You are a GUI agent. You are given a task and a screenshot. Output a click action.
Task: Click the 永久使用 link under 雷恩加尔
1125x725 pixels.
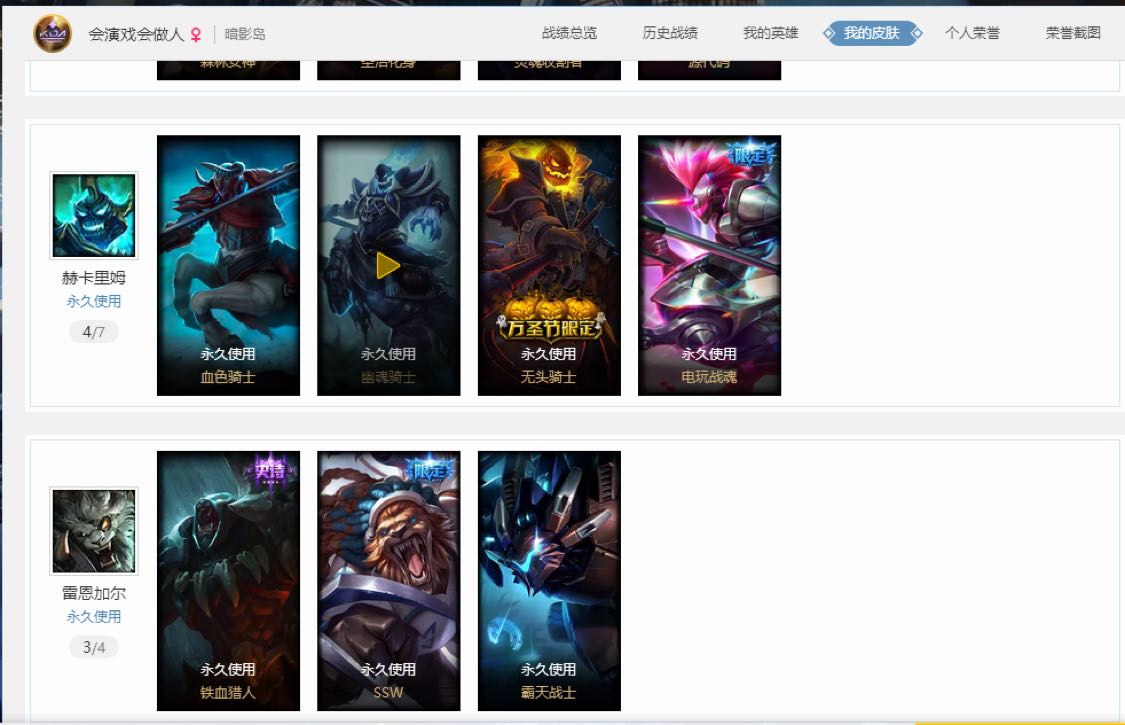(x=93, y=617)
